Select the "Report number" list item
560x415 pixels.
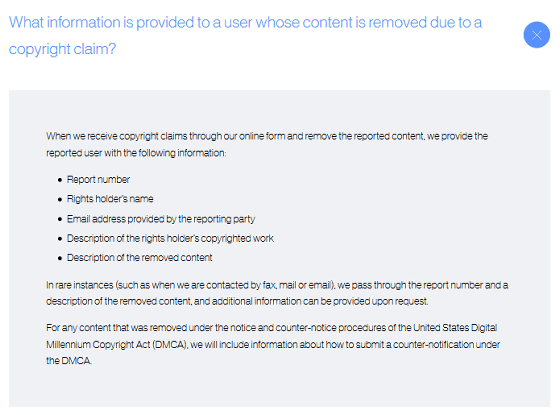98,179
